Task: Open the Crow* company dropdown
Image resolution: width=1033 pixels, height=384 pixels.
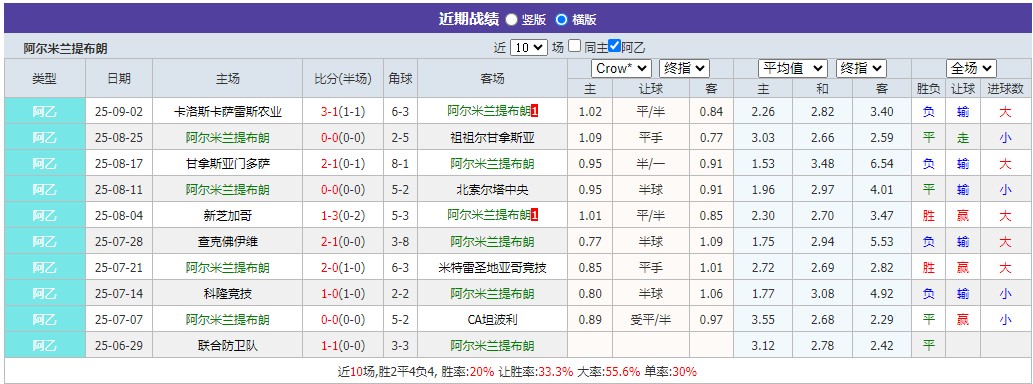Action: [622, 69]
